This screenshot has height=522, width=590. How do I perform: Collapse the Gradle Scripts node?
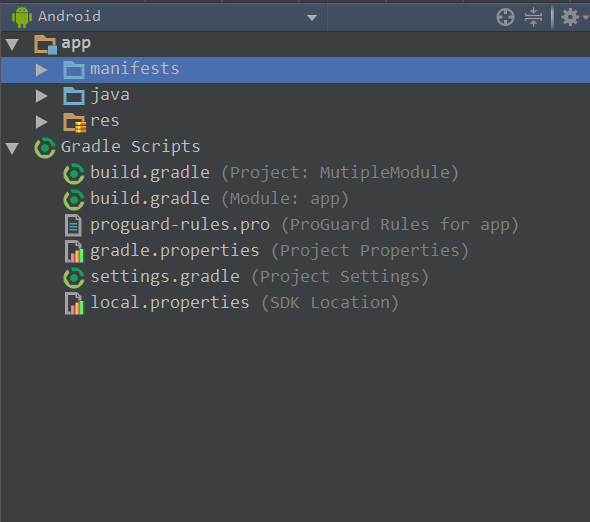tap(12, 148)
